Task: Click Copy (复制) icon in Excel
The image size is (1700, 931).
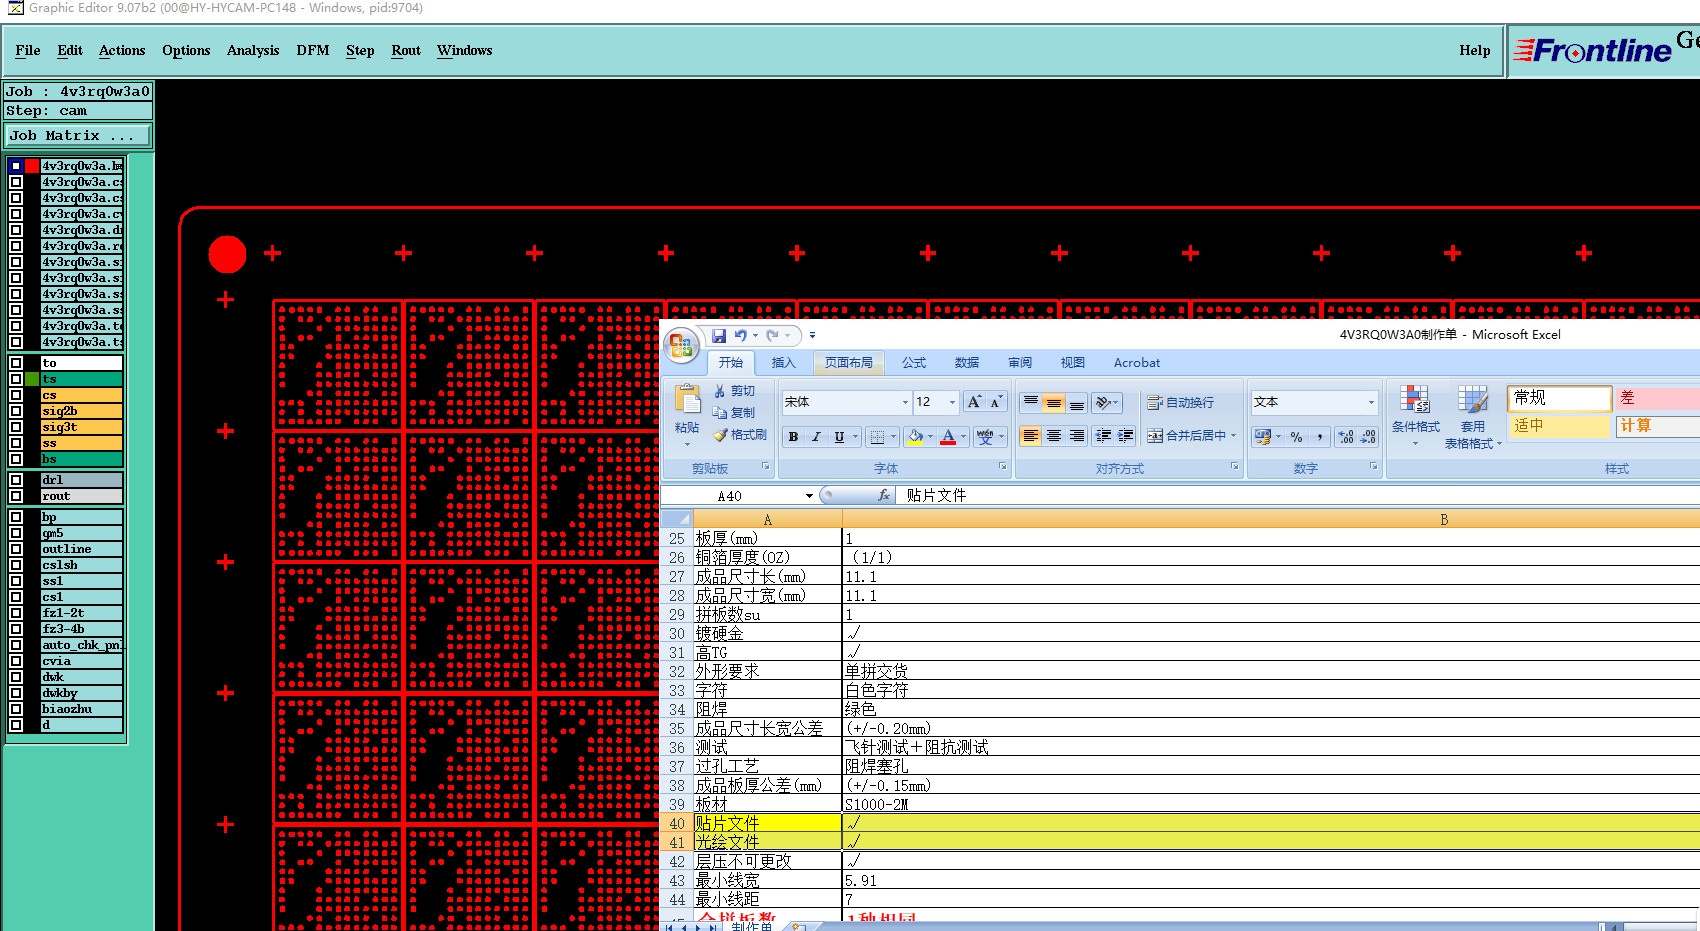Action: [x=720, y=412]
